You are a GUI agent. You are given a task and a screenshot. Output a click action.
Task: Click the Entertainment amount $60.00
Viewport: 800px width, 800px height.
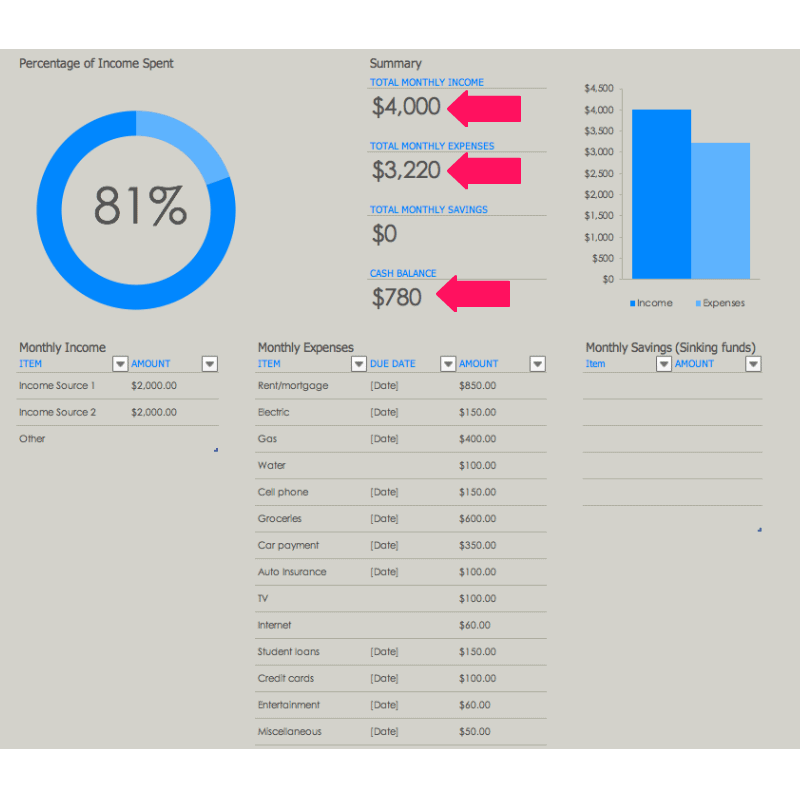tap(474, 705)
